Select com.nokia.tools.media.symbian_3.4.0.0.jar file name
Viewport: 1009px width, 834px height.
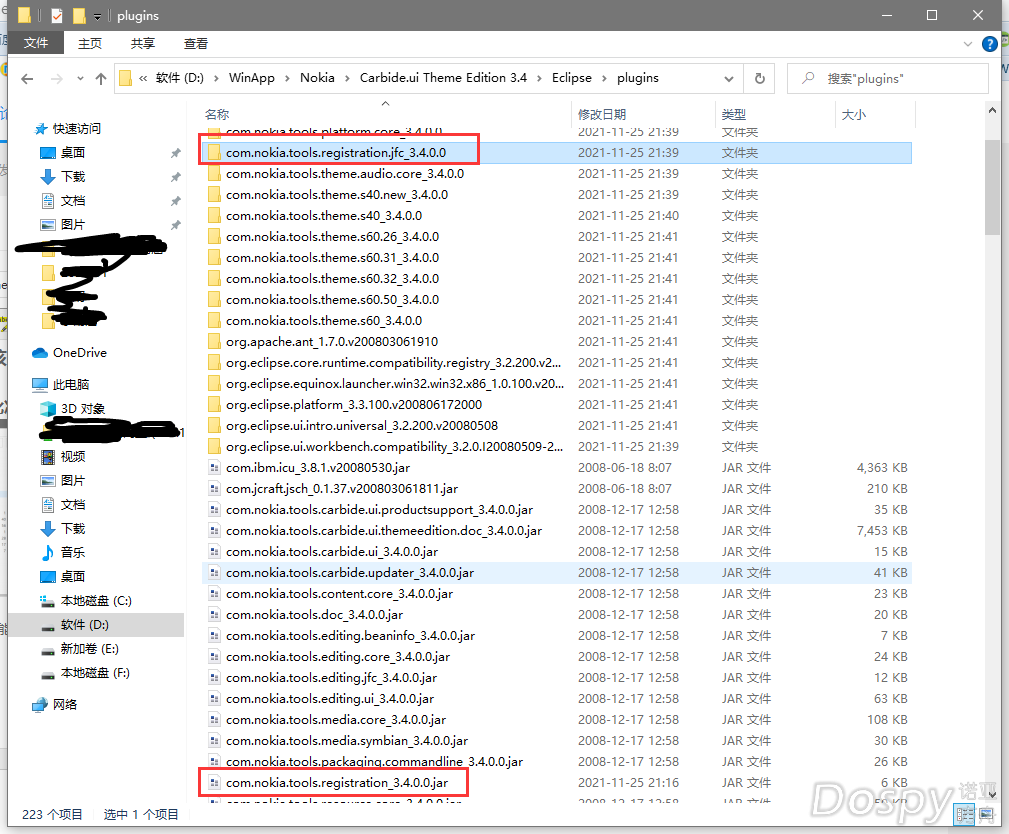347,741
